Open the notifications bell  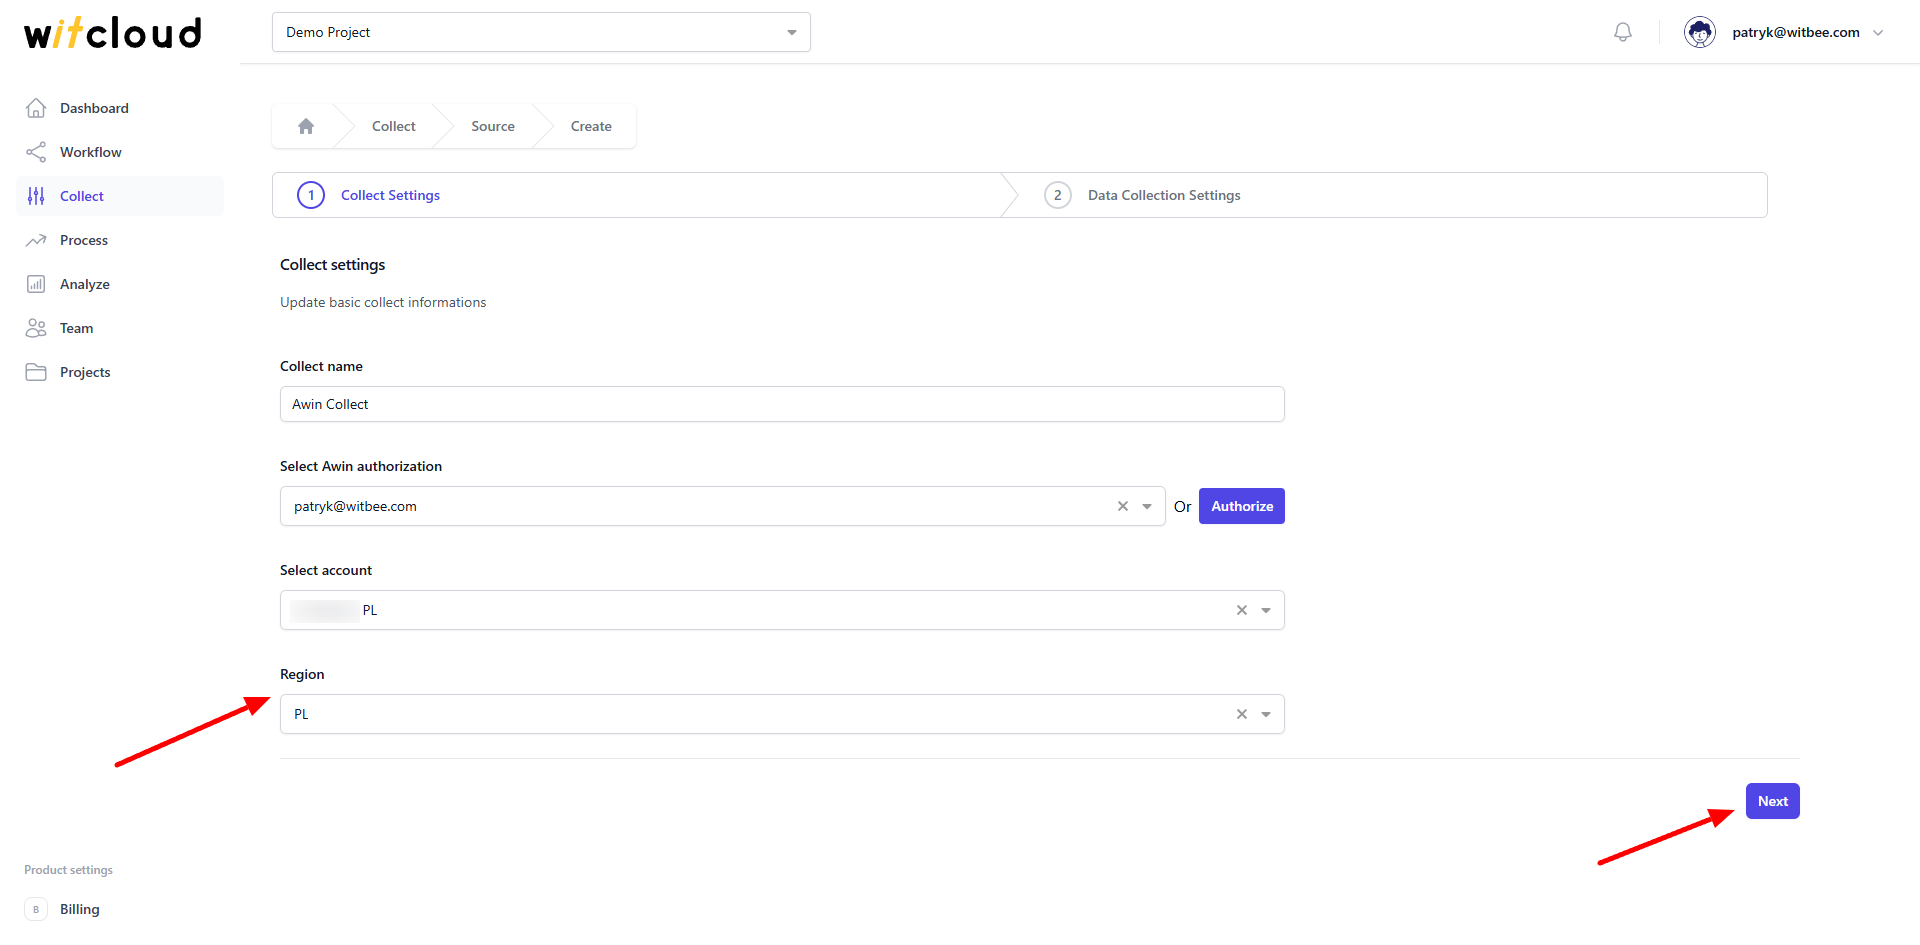1623,32
